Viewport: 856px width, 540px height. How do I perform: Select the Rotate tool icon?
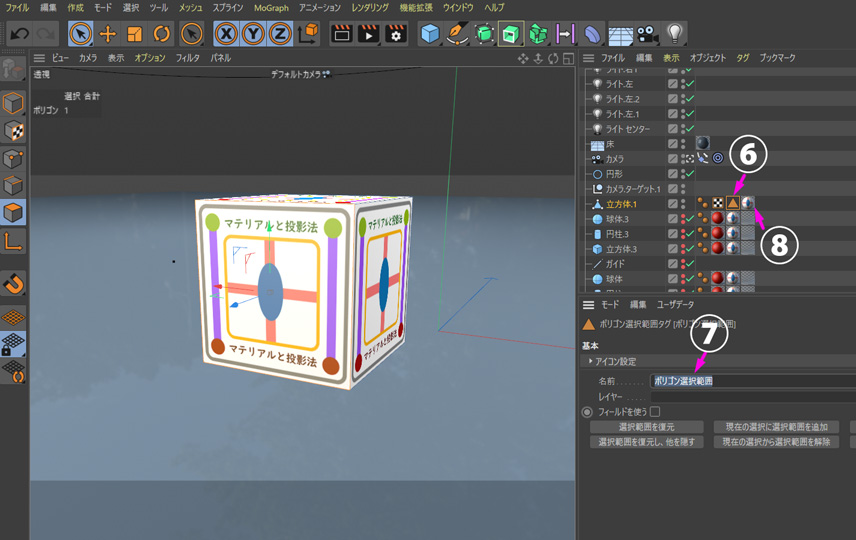161,34
